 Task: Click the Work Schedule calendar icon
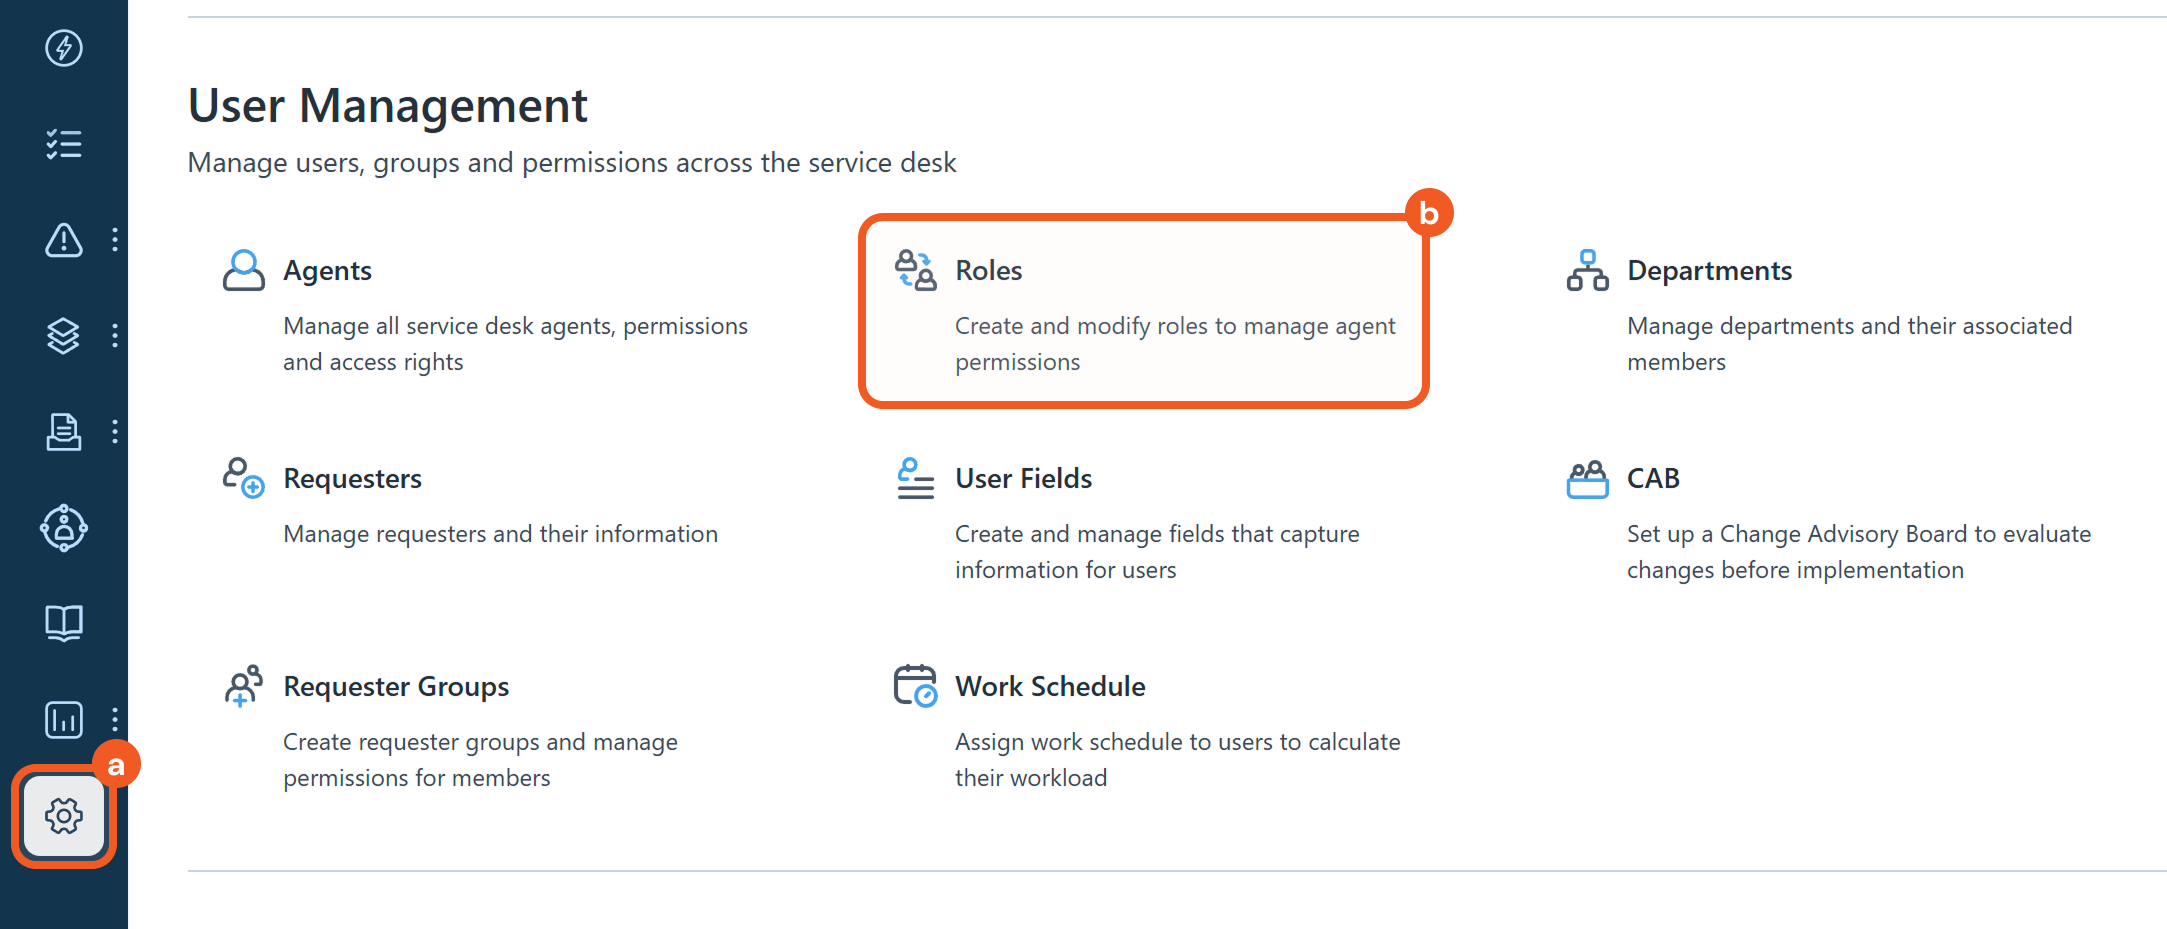click(x=915, y=686)
